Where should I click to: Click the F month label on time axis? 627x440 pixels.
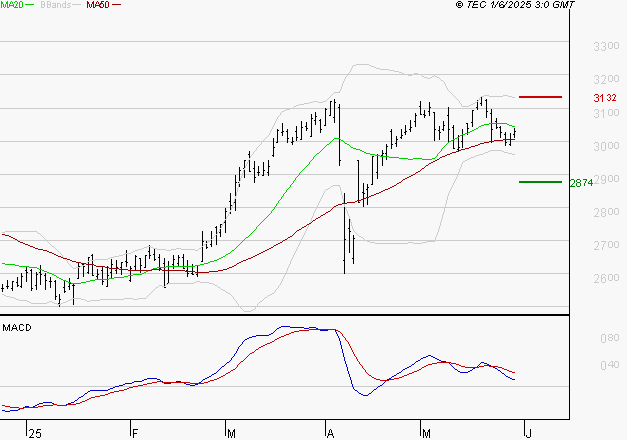(135, 433)
